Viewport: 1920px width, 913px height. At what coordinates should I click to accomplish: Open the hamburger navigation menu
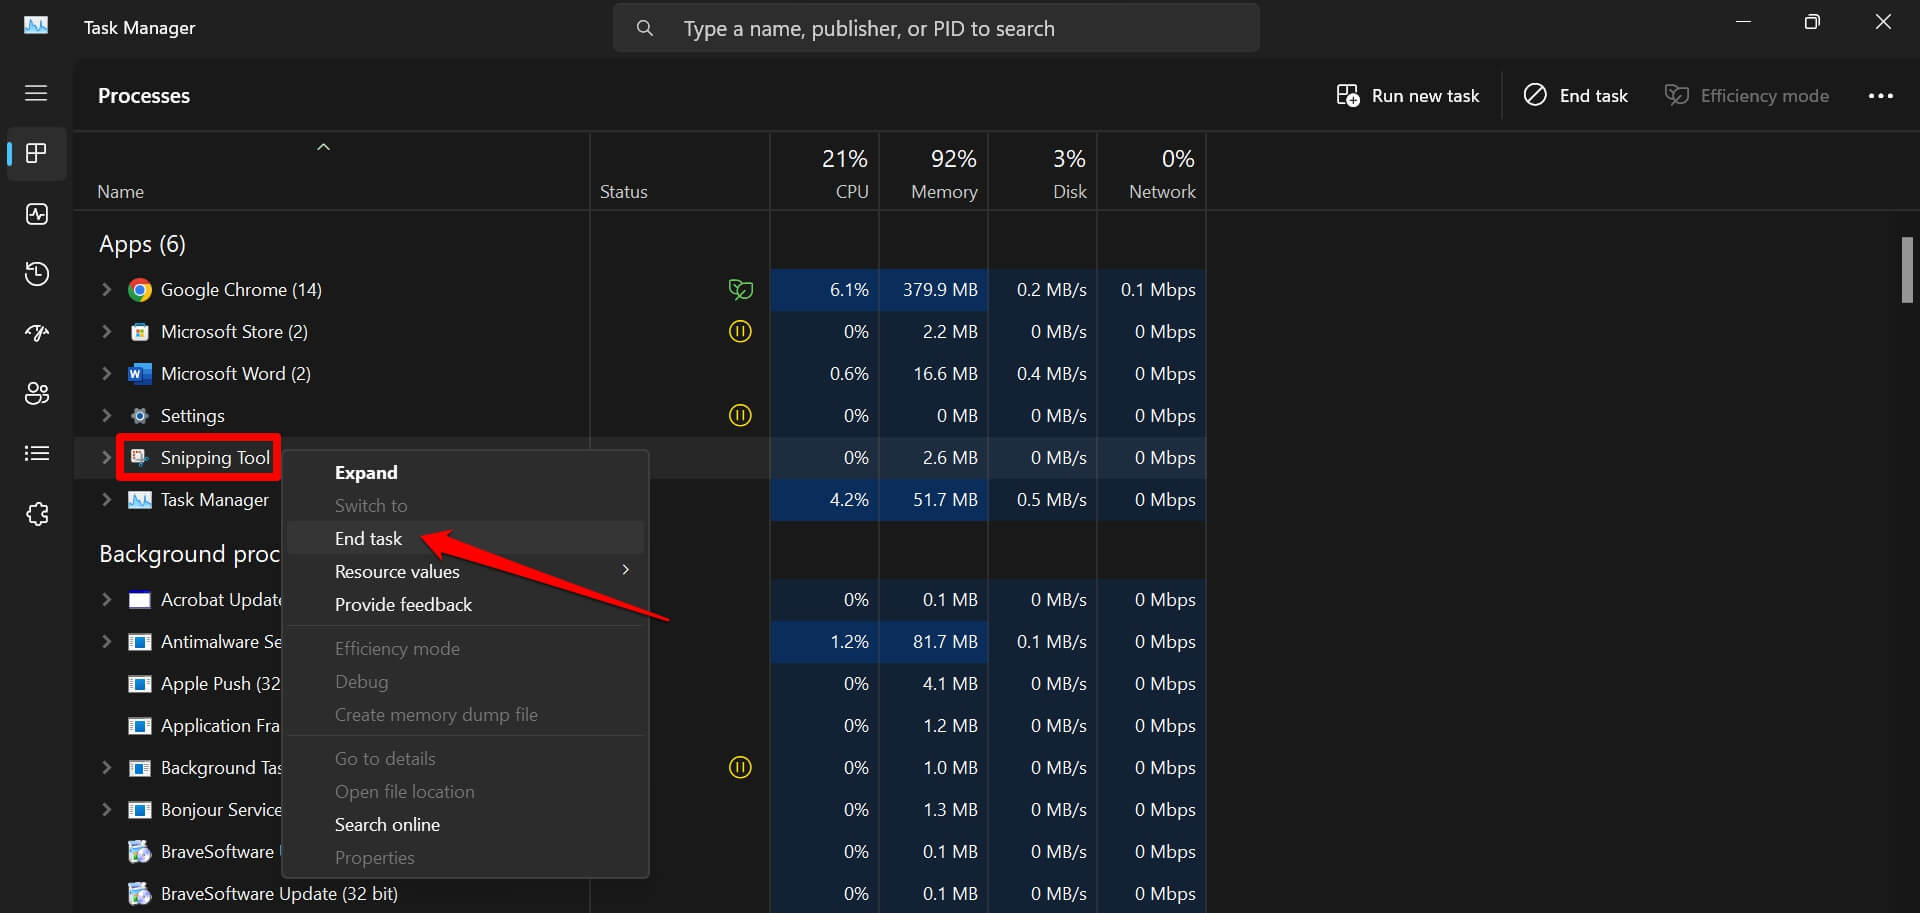(x=36, y=93)
